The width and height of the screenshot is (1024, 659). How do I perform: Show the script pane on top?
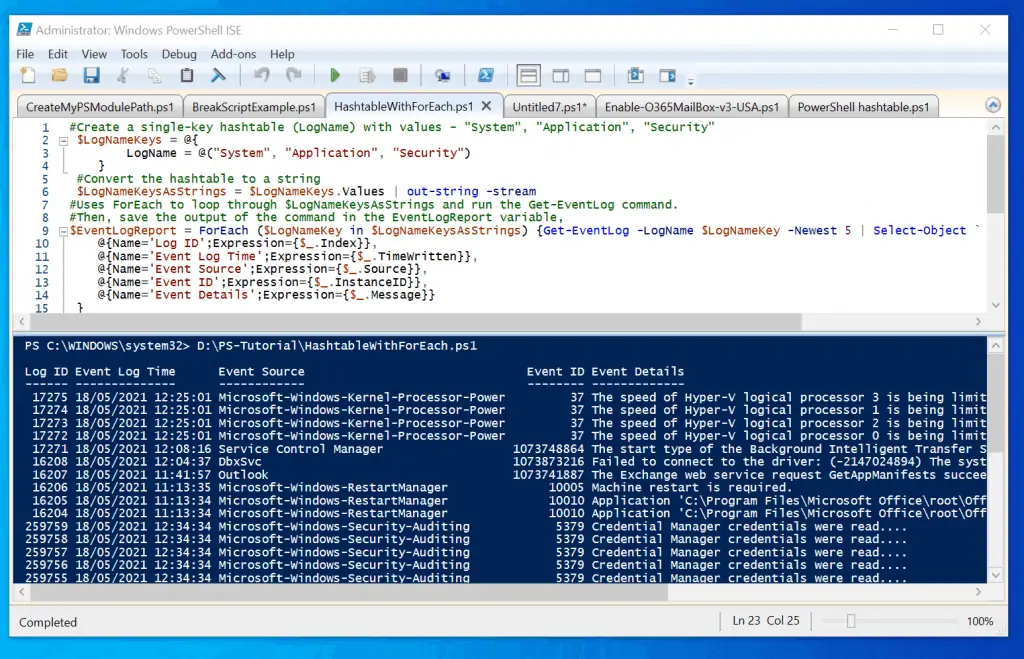coord(528,76)
